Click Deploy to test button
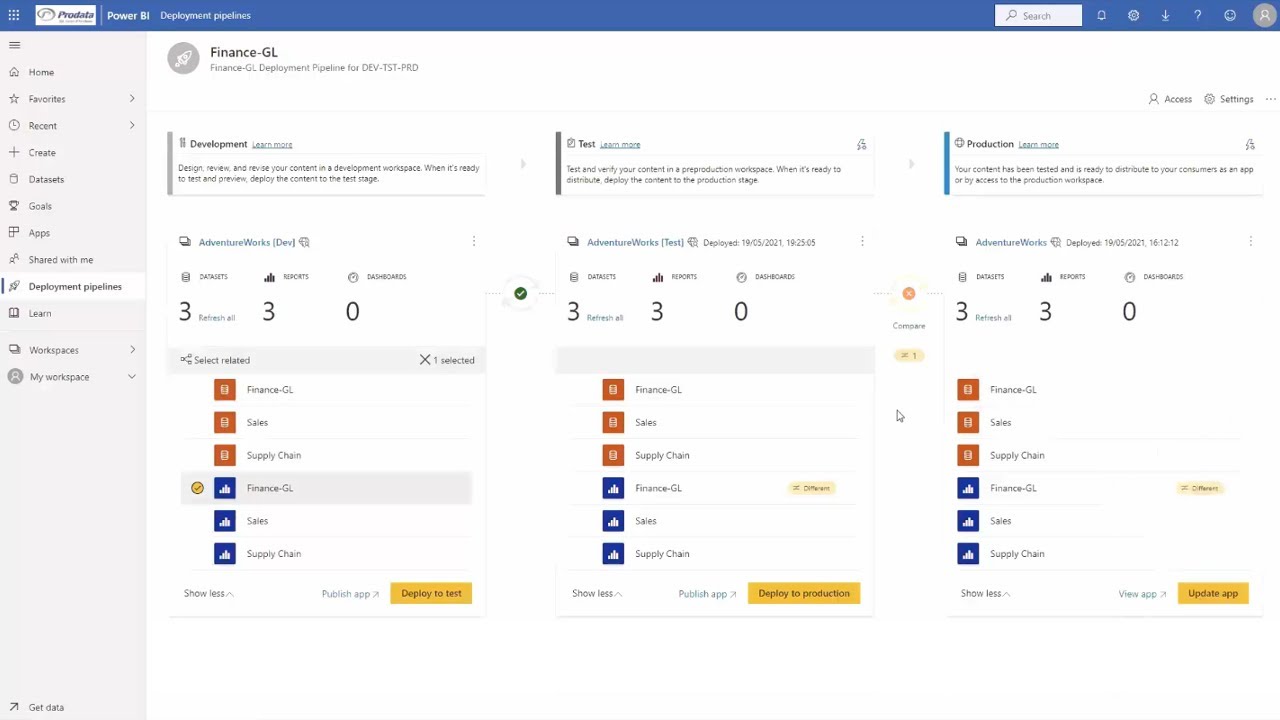The height and width of the screenshot is (720, 1280). pos(431,593)
